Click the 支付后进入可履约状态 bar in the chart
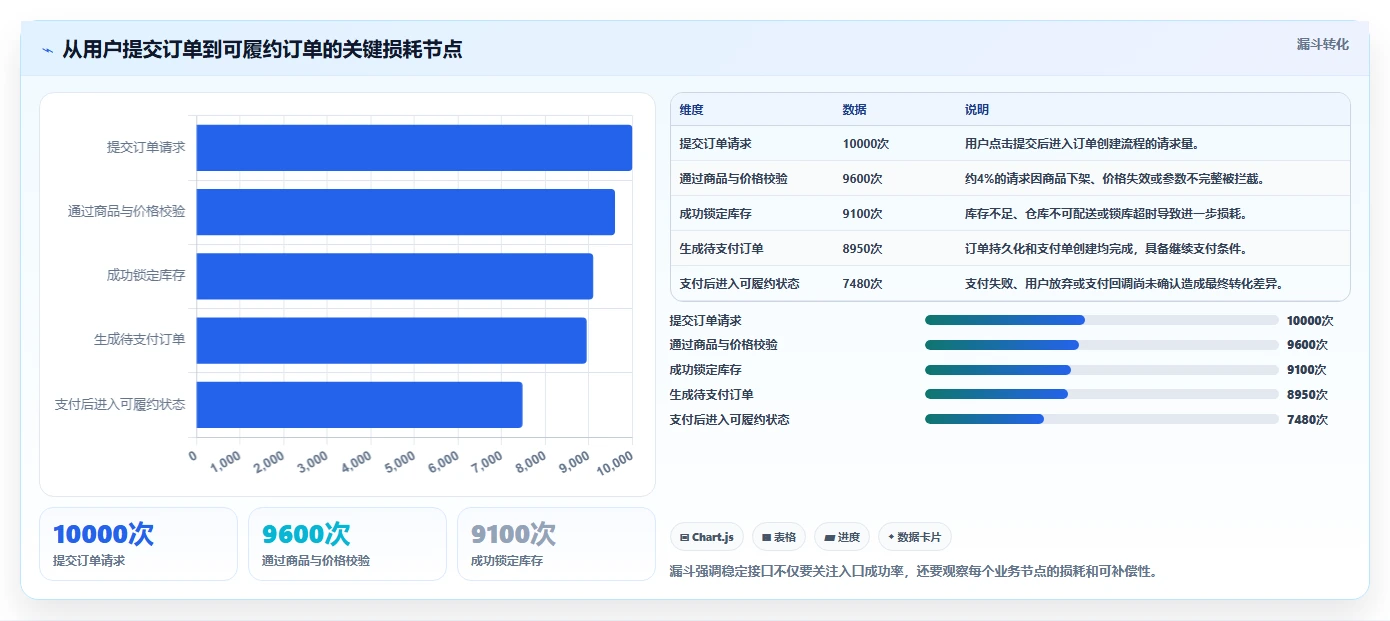This screenshot has height=621, width=1390. (359, 404)
